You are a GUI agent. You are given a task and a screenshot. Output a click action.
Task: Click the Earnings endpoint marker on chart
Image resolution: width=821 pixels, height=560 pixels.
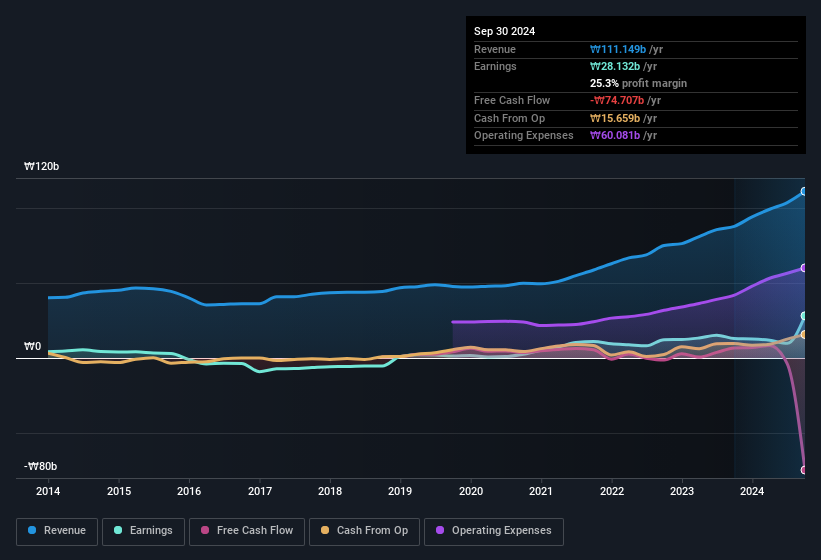804,316
